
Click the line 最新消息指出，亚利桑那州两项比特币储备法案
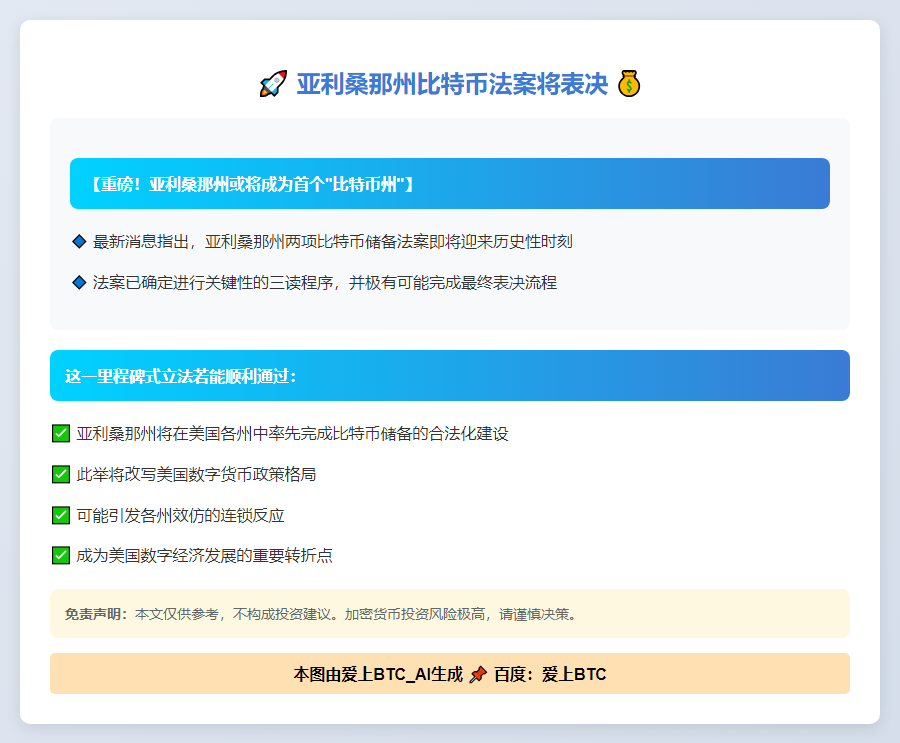tap(333, 242)
